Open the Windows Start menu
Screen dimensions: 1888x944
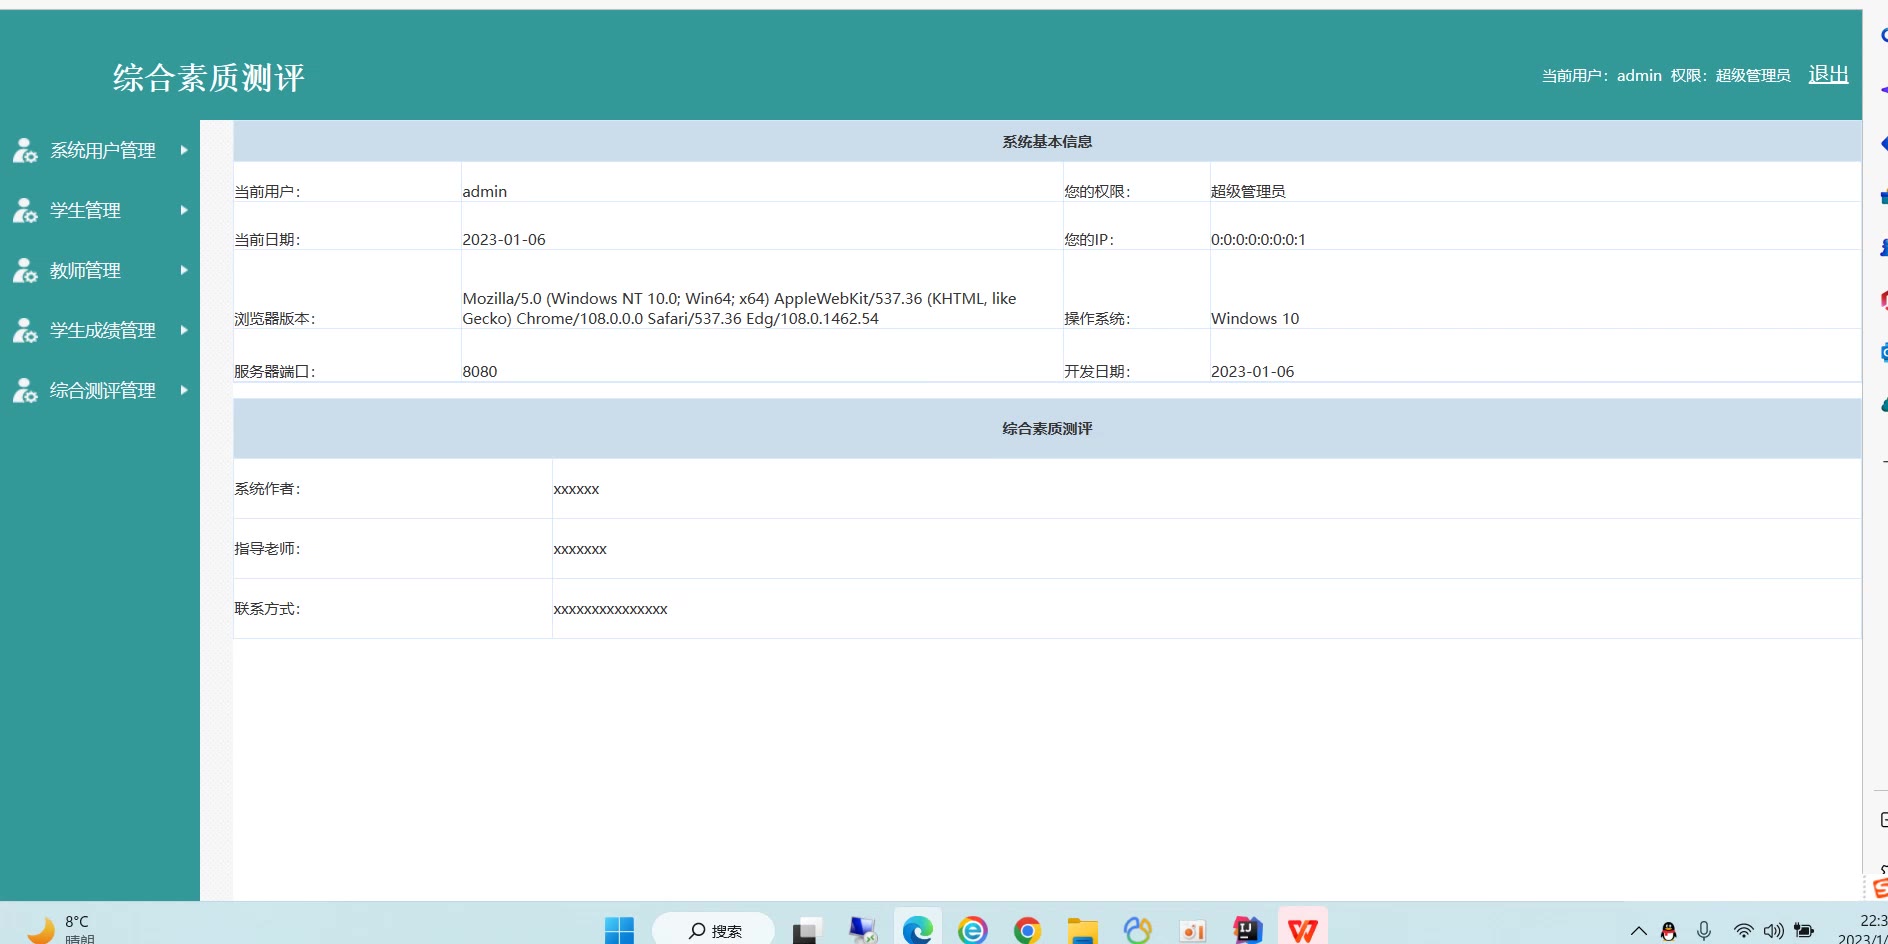619,931
